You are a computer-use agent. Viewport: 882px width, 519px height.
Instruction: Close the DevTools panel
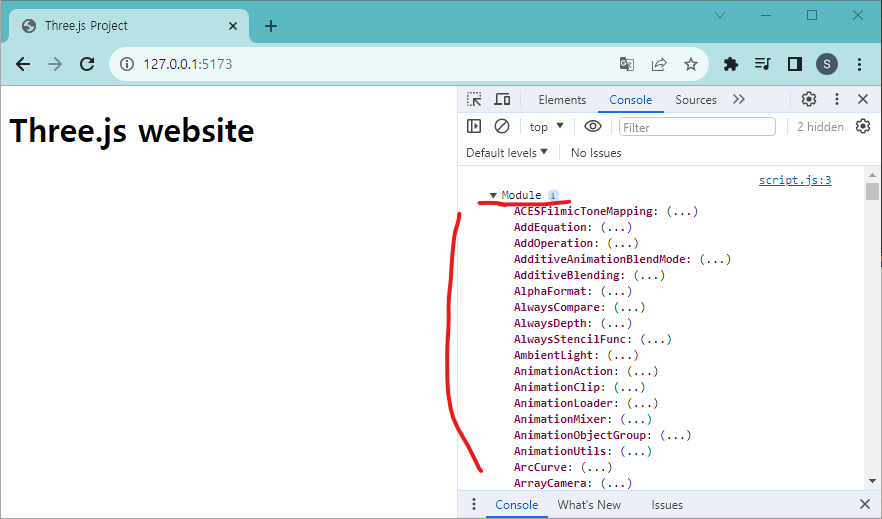point(863,99)
